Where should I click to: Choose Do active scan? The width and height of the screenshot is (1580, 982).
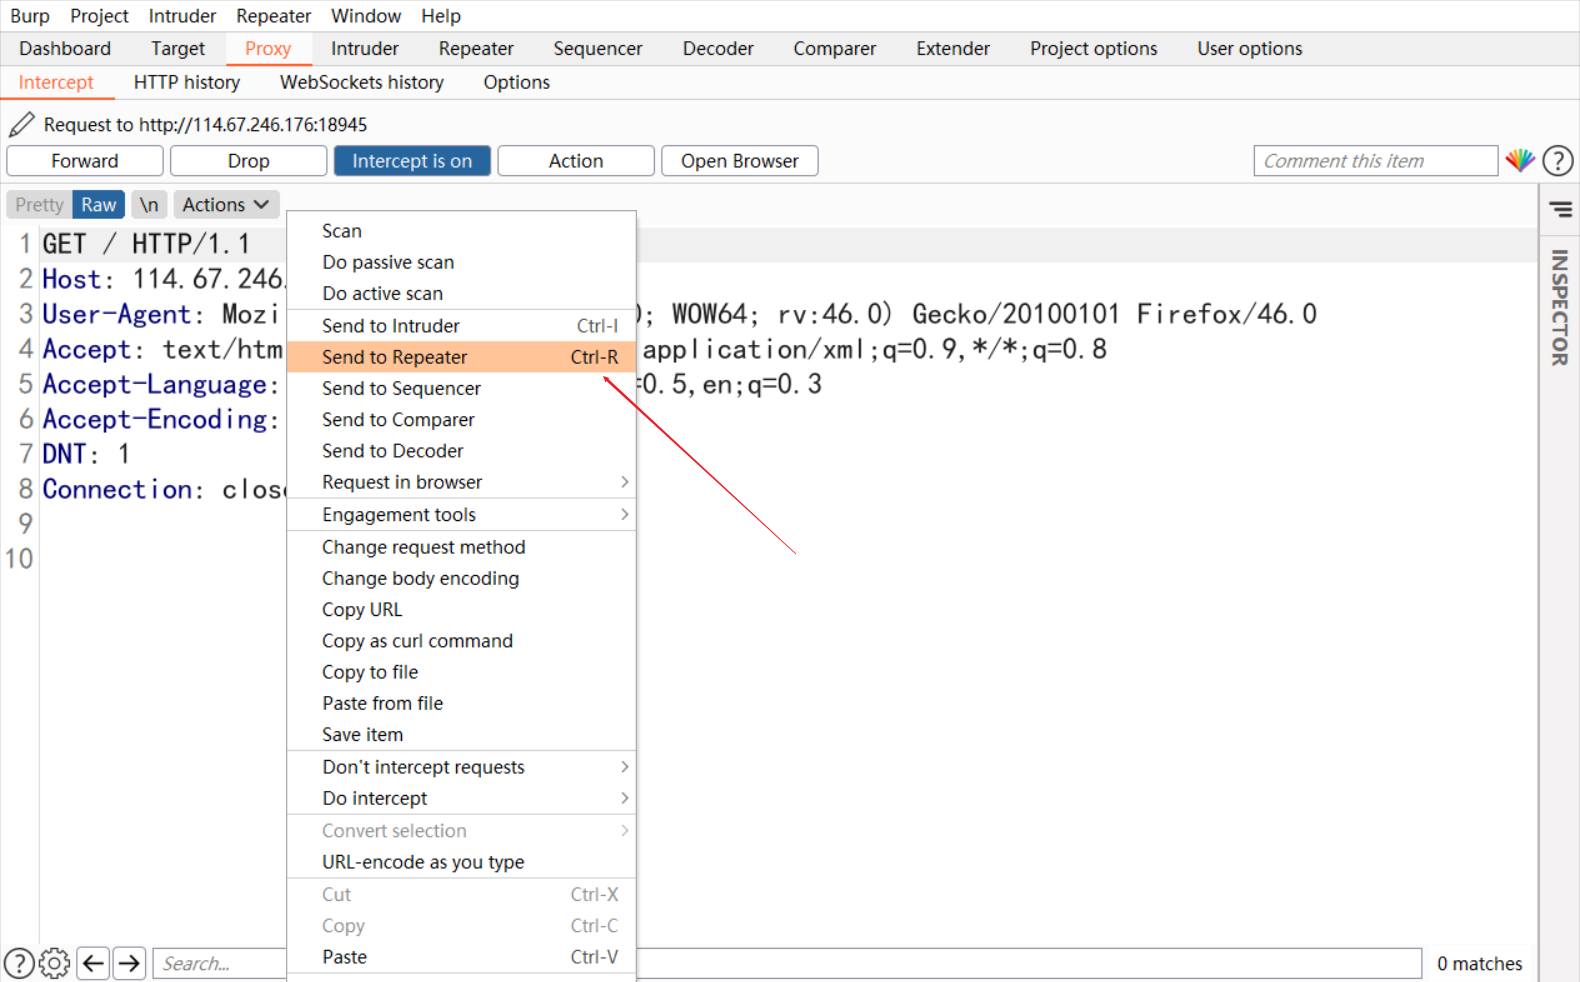tap(461, 293)
